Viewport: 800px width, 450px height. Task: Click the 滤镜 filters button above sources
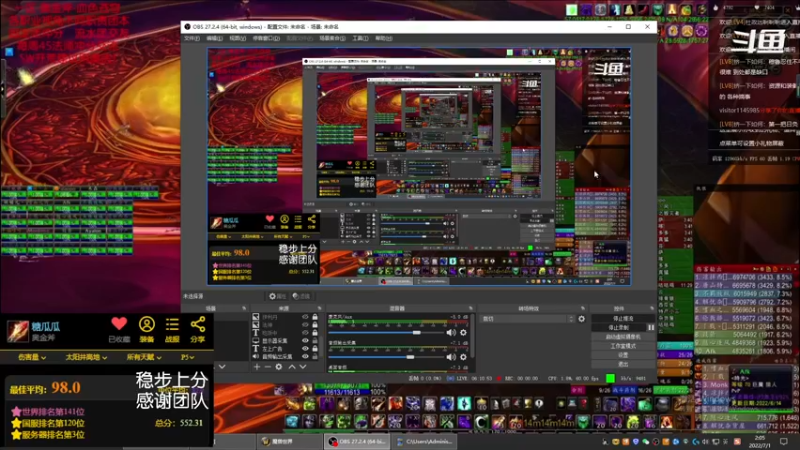click(301, 296)
